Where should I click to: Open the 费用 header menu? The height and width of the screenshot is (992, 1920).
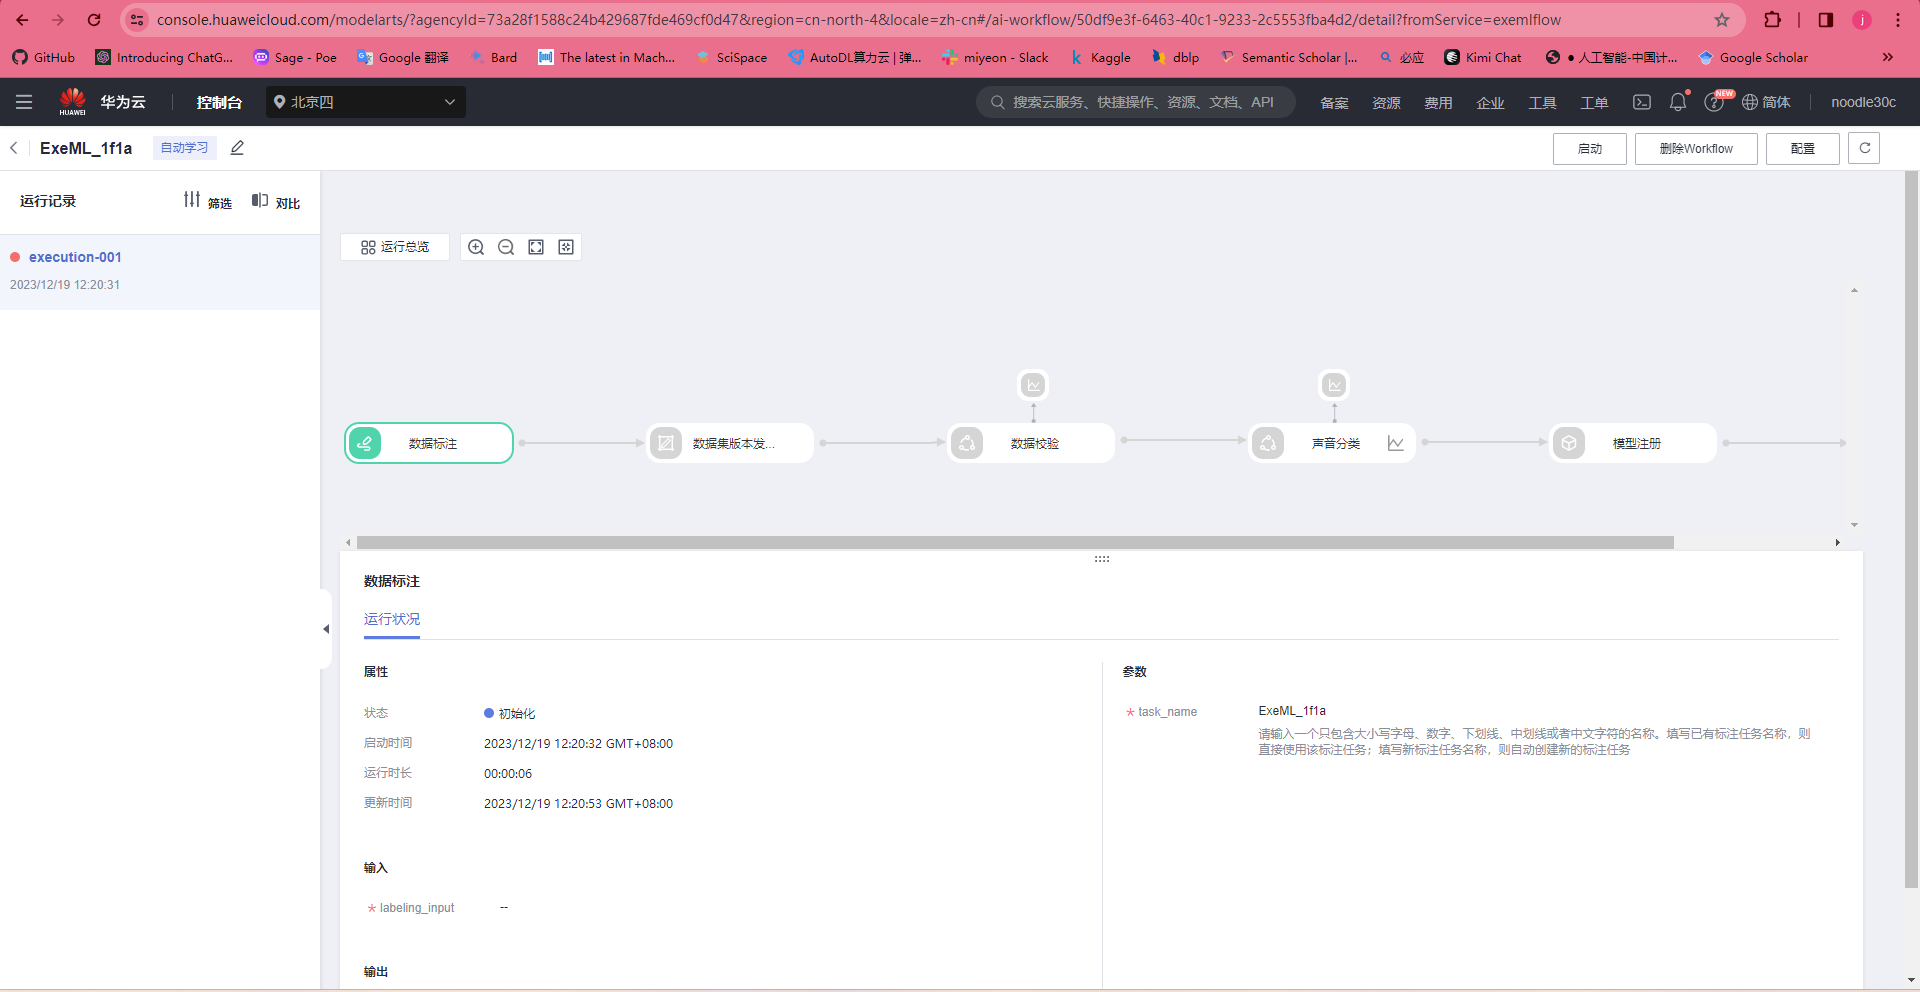tap(1438, 103)
